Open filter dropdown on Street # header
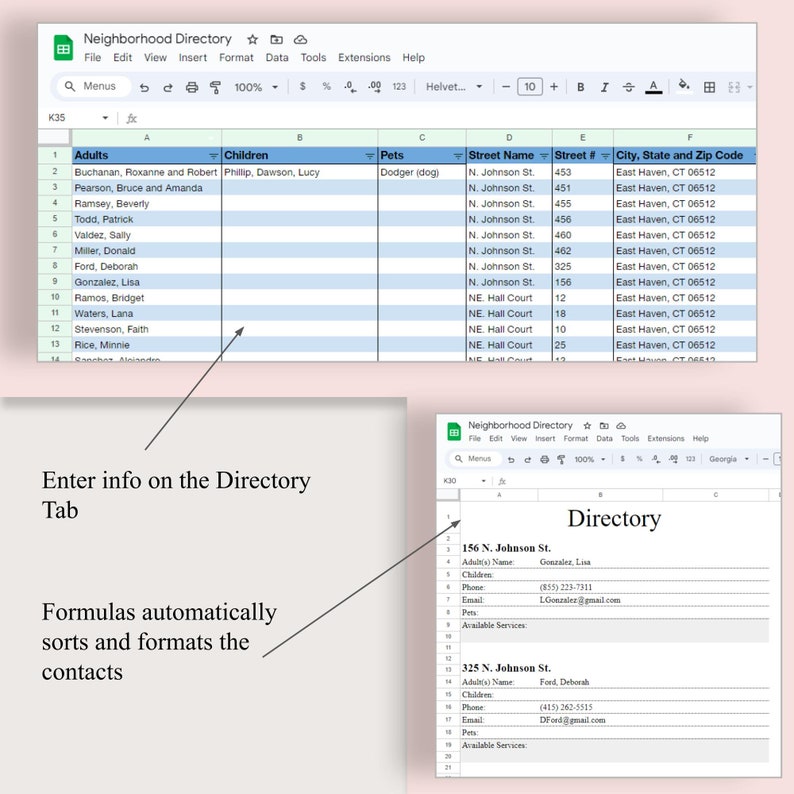794x794 pixels. [x=605, y=156]
